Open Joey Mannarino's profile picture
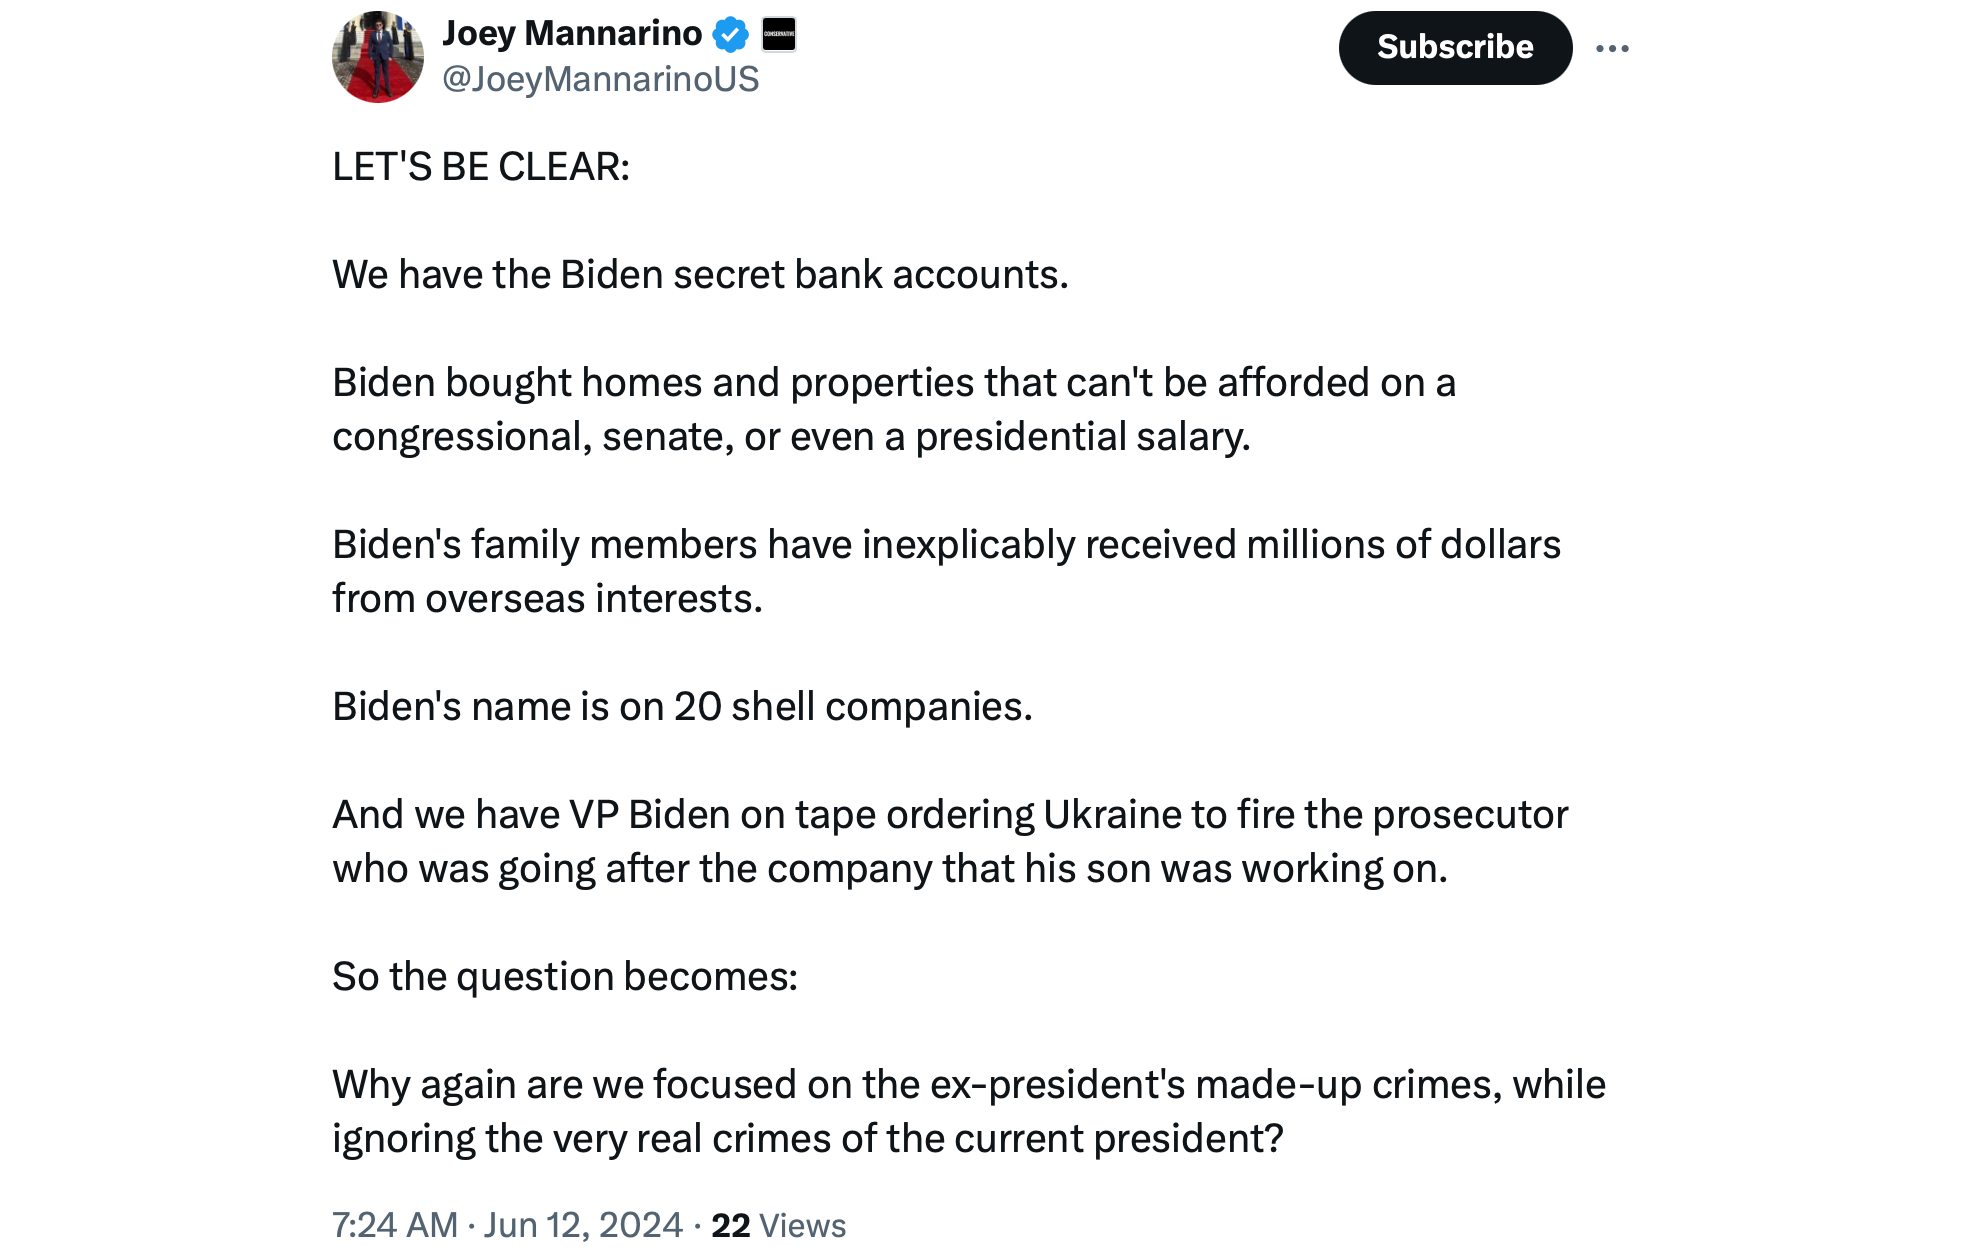Image resolution: width=1962 pixels, height=1252 pixels. pos(377,57)
